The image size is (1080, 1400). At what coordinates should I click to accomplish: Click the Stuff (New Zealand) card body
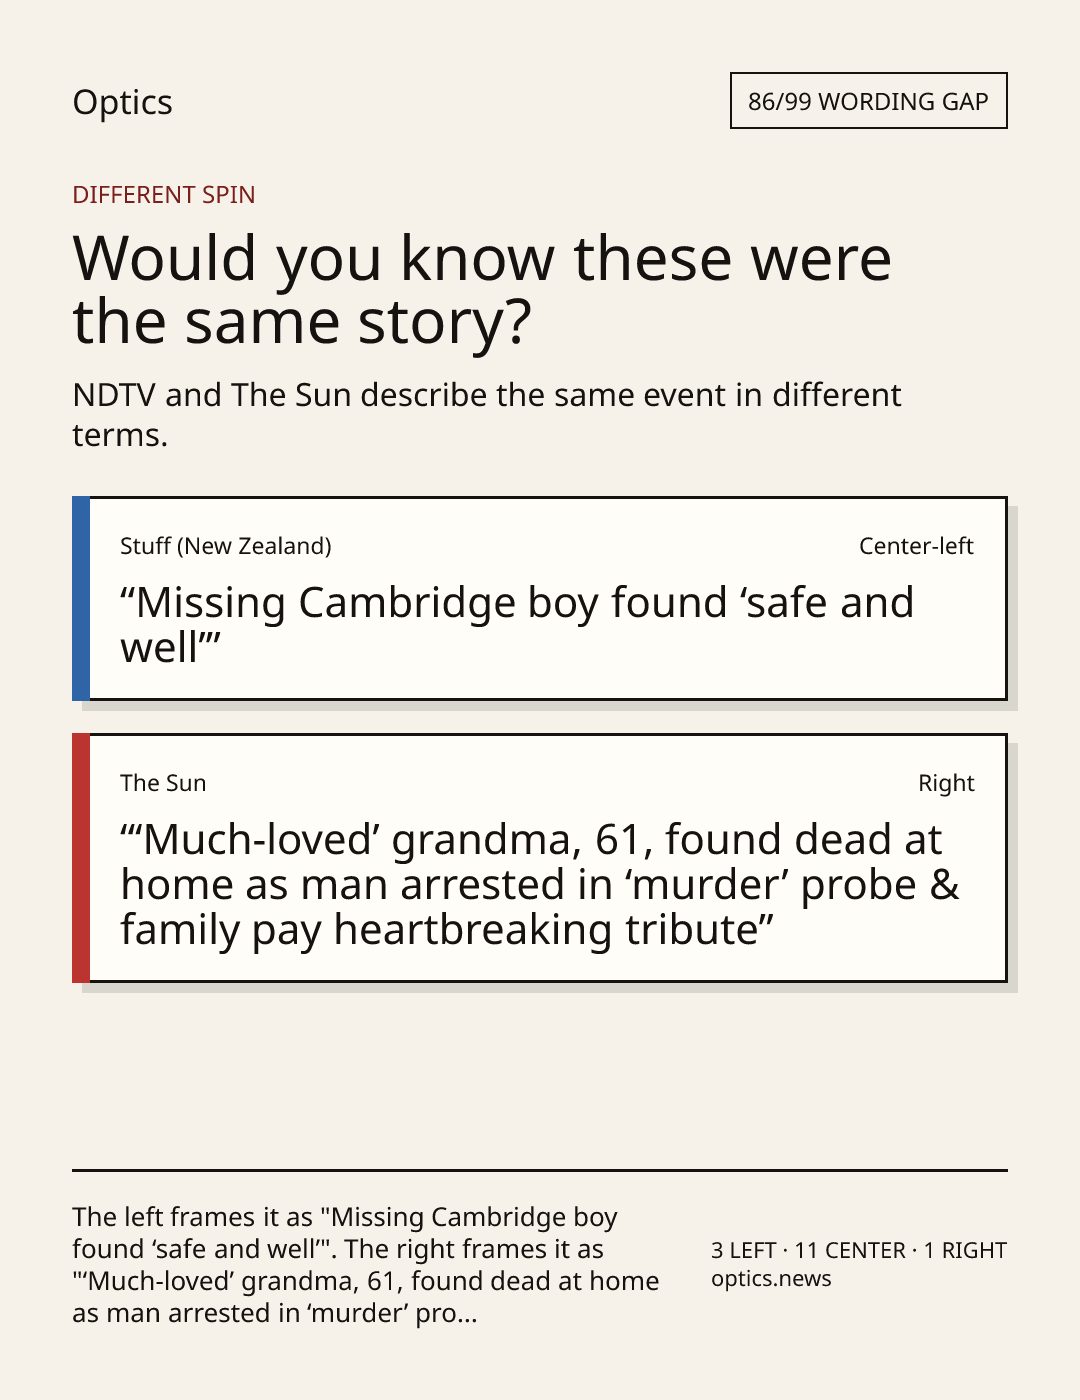tap(548, 598)
